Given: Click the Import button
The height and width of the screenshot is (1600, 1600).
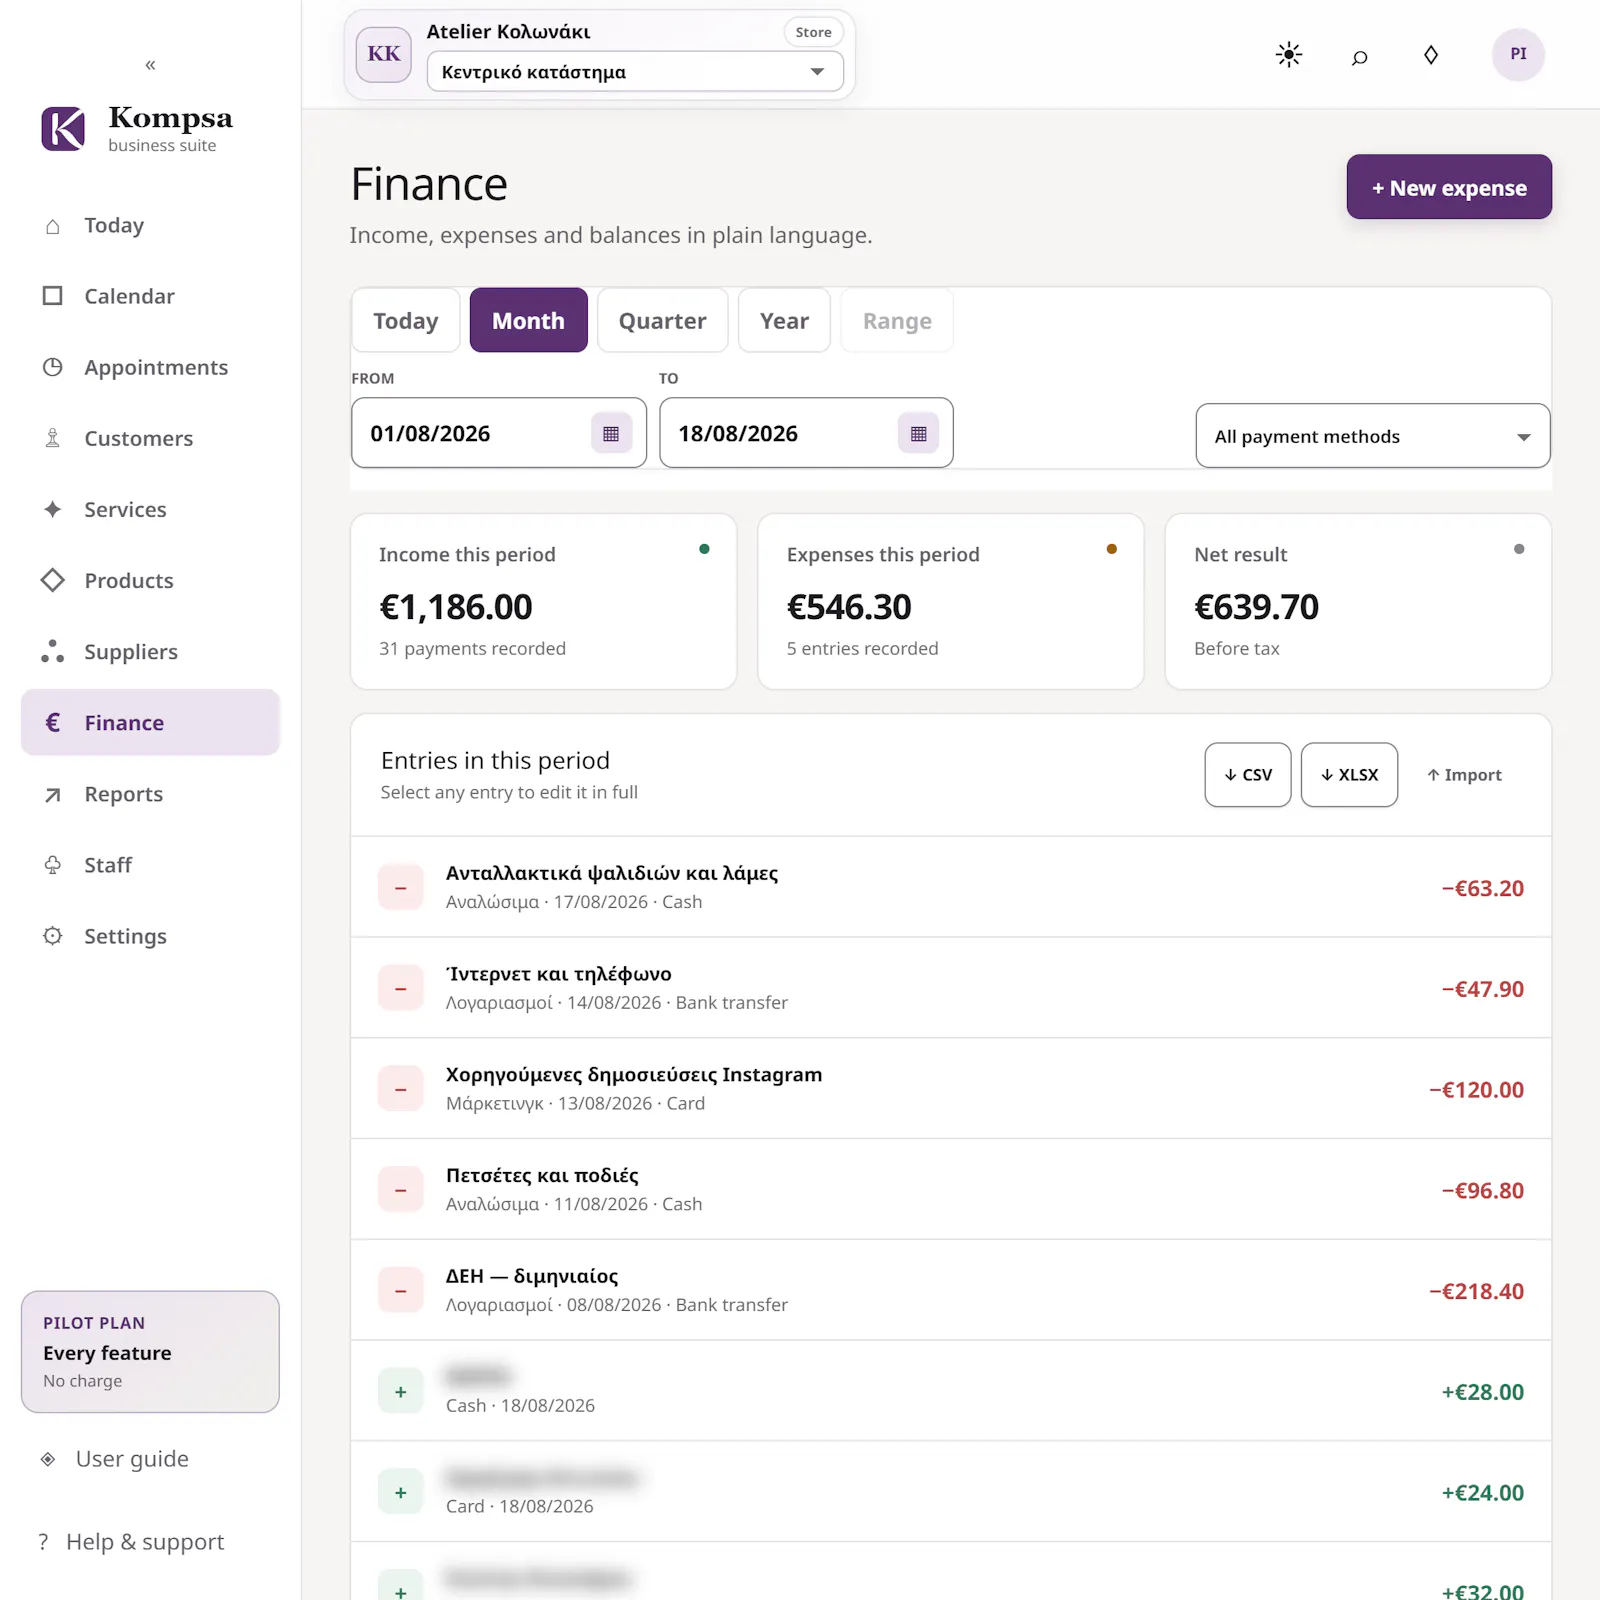Looking at the screenshot, I should click(x=1464, y=775).
